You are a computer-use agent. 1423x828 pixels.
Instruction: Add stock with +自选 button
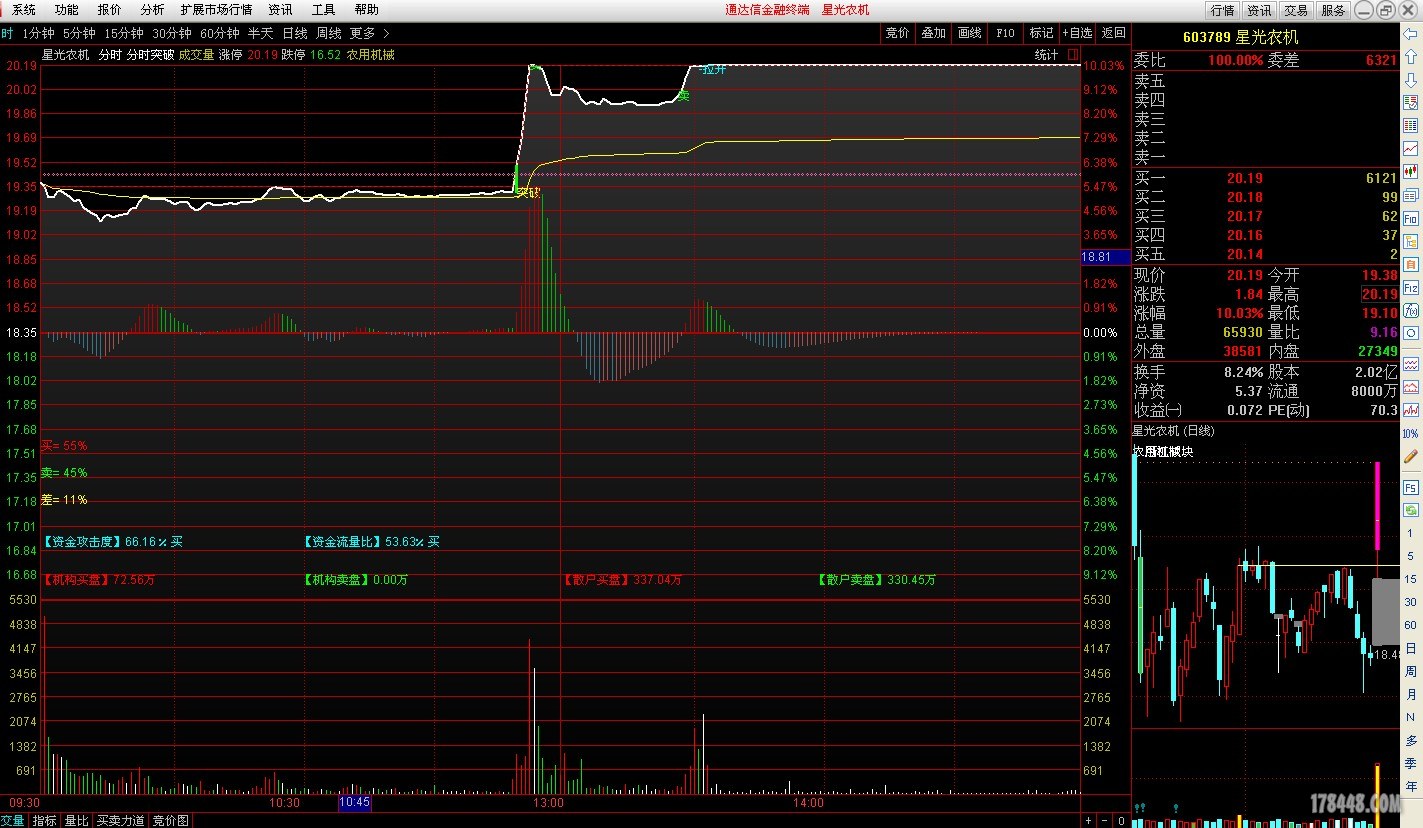pyautogui.click(x=1077, y=33)
